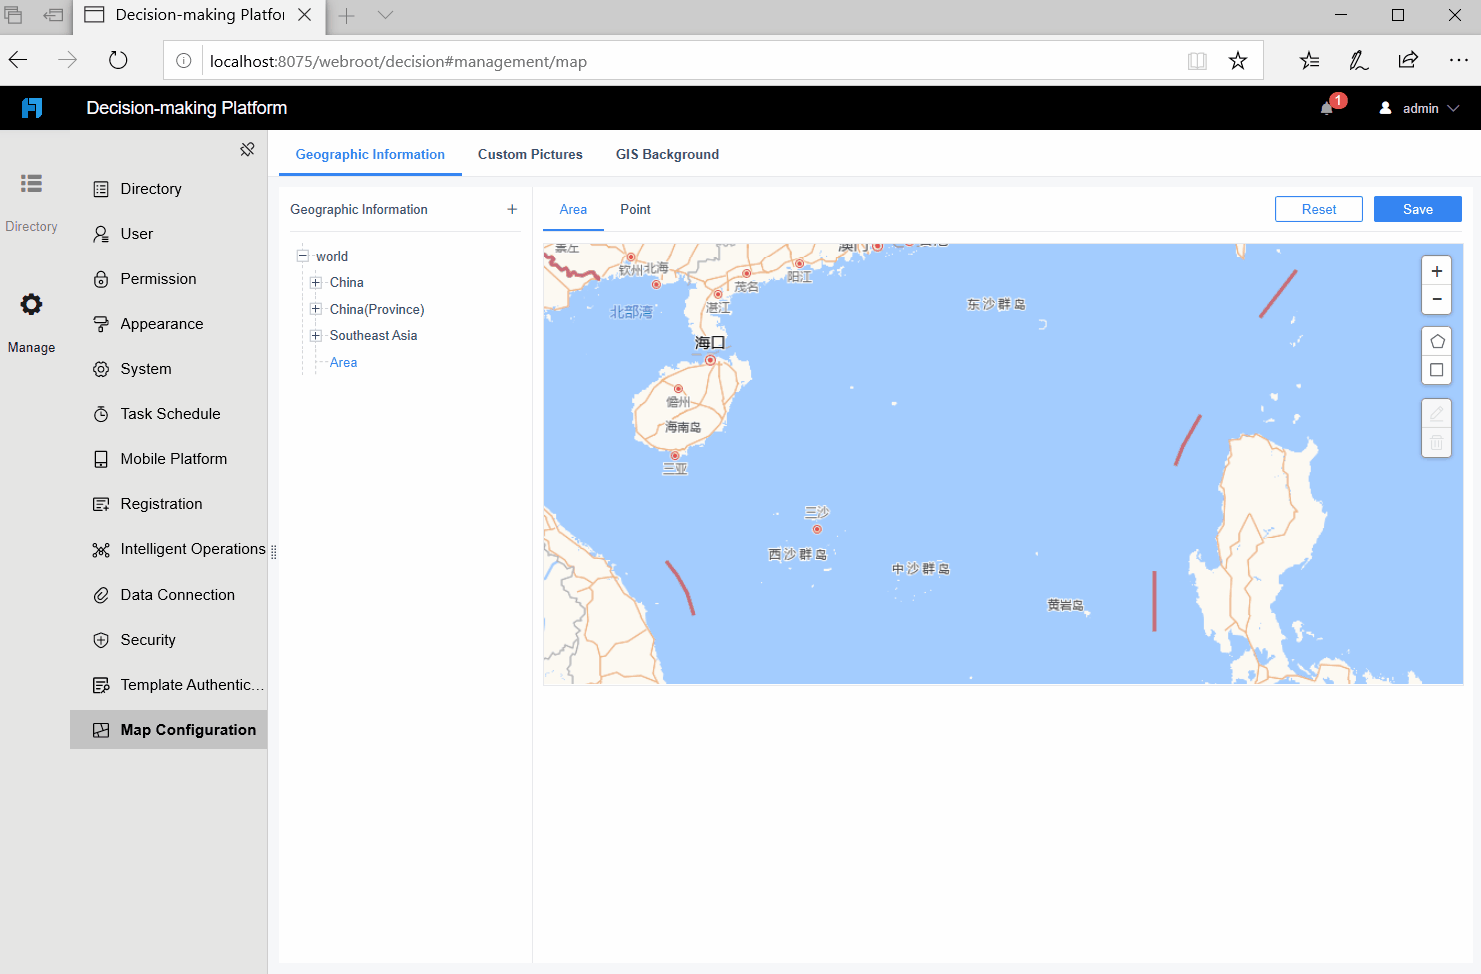Open the Mobile Platform section
The height and width of the screenshot is (974, 1481).
point(174,458)
